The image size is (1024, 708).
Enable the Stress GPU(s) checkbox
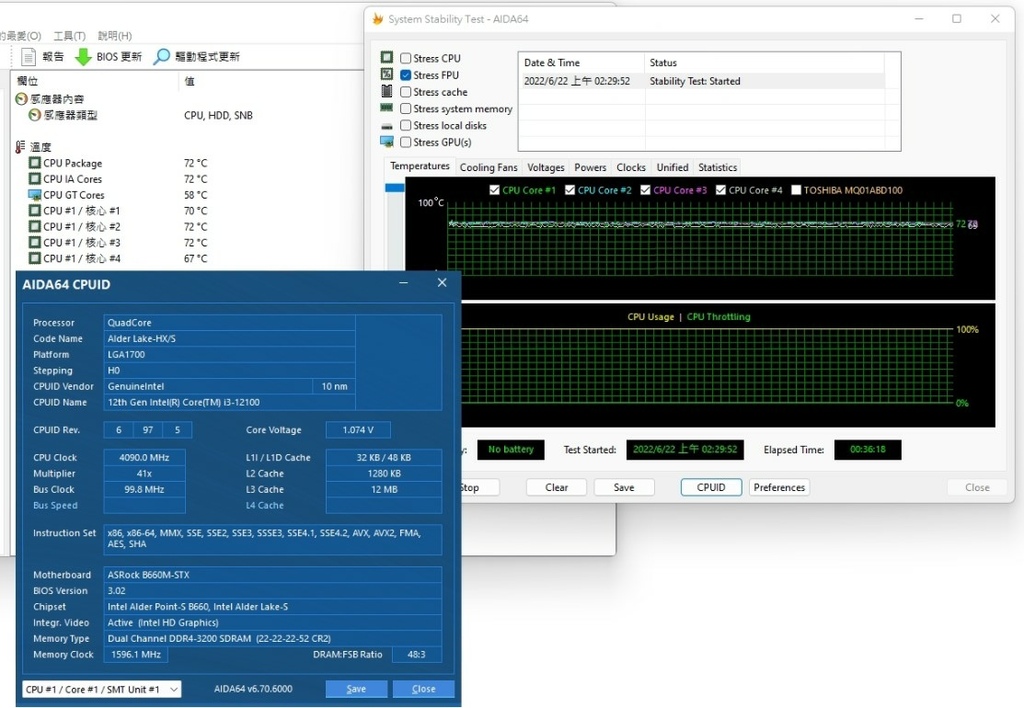[x=406, y=142]
